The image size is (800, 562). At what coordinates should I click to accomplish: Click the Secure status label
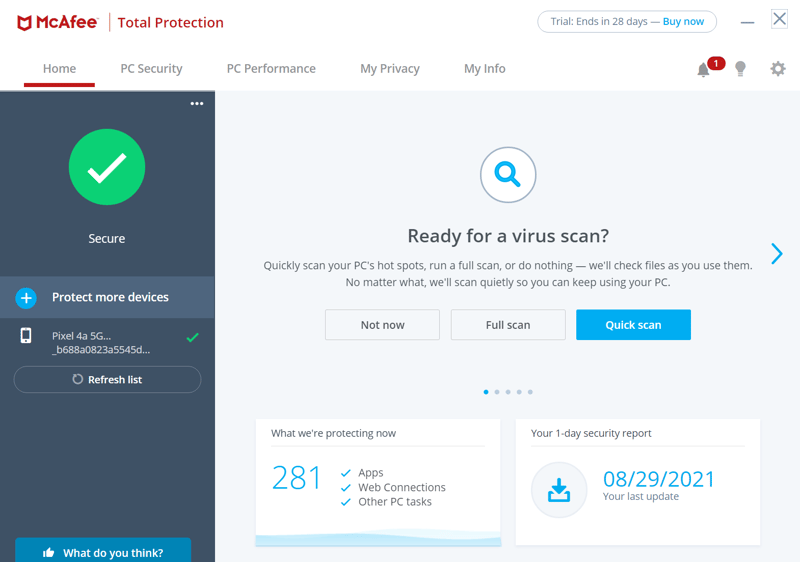(x=107, y=239)
